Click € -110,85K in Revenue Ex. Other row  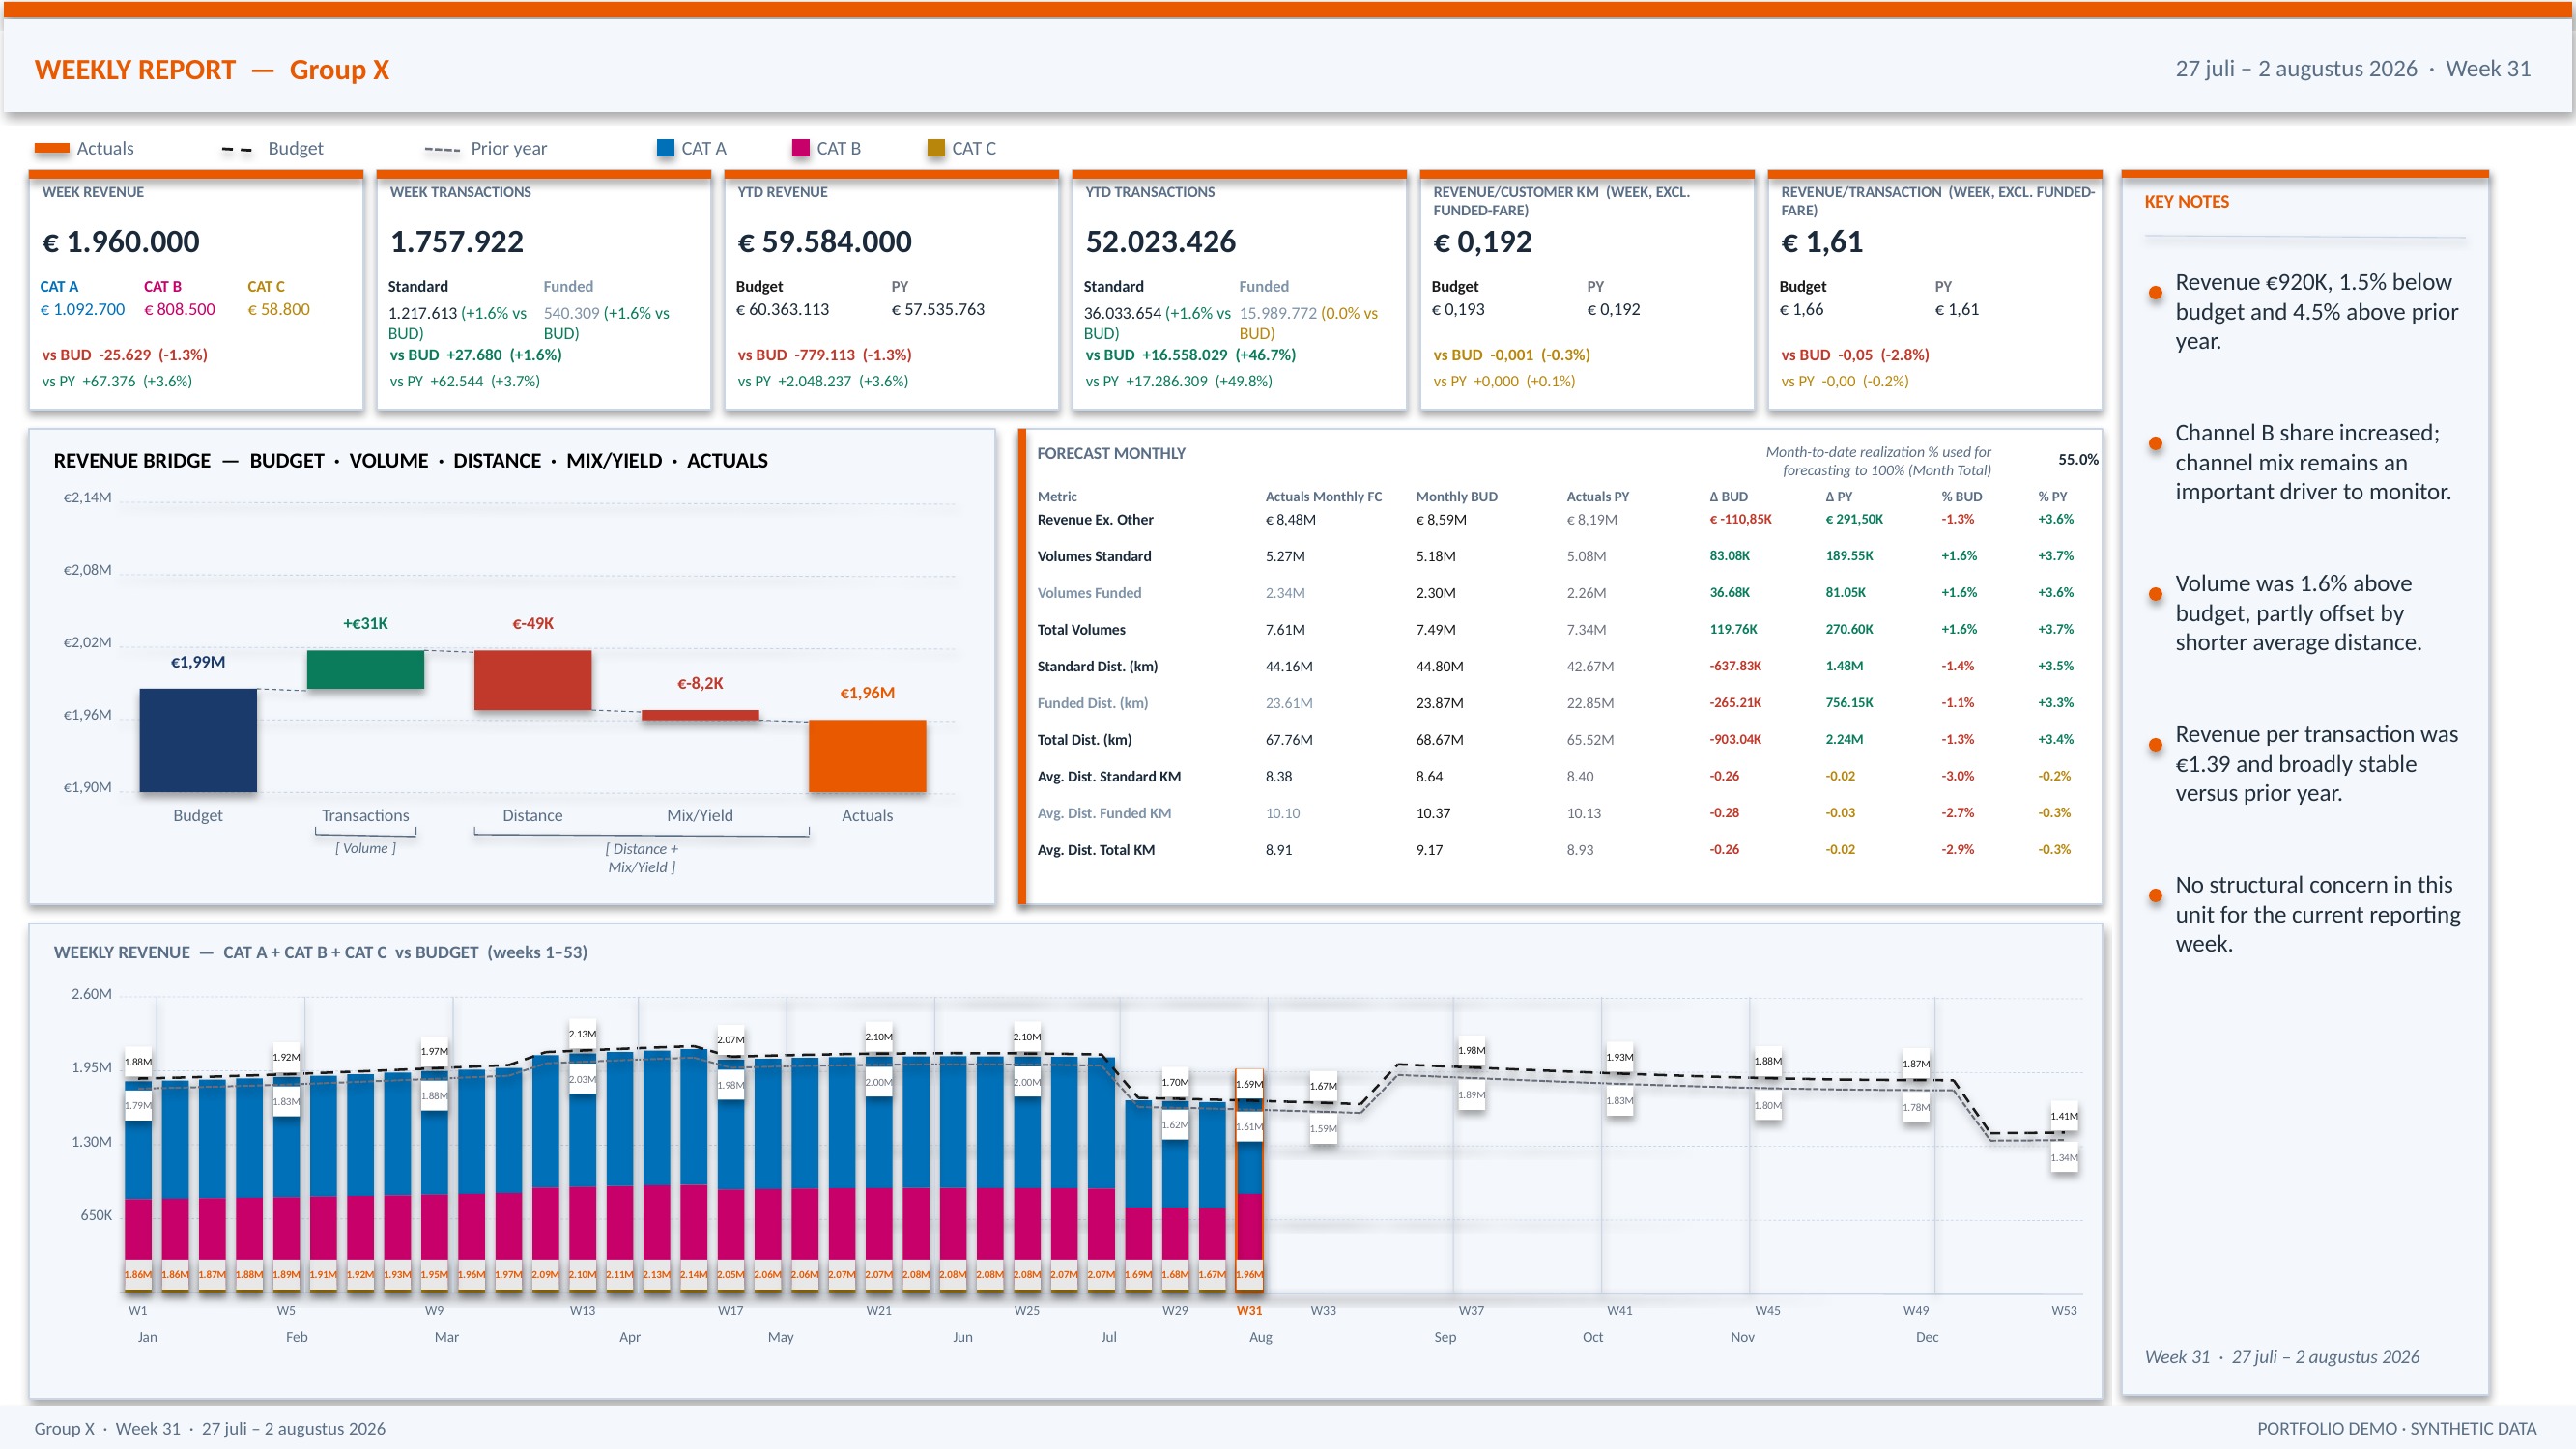coord(1740,520)
